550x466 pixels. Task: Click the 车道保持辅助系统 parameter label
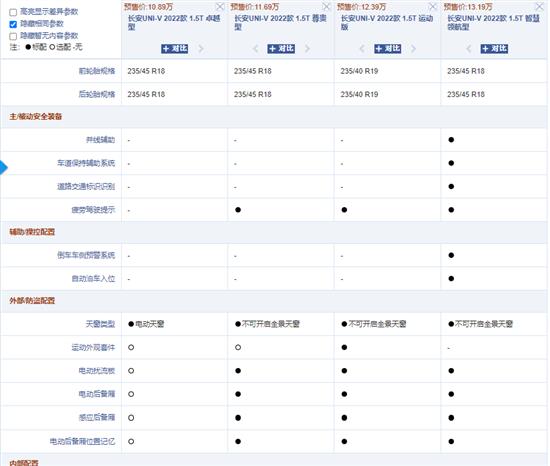(86, 163)
